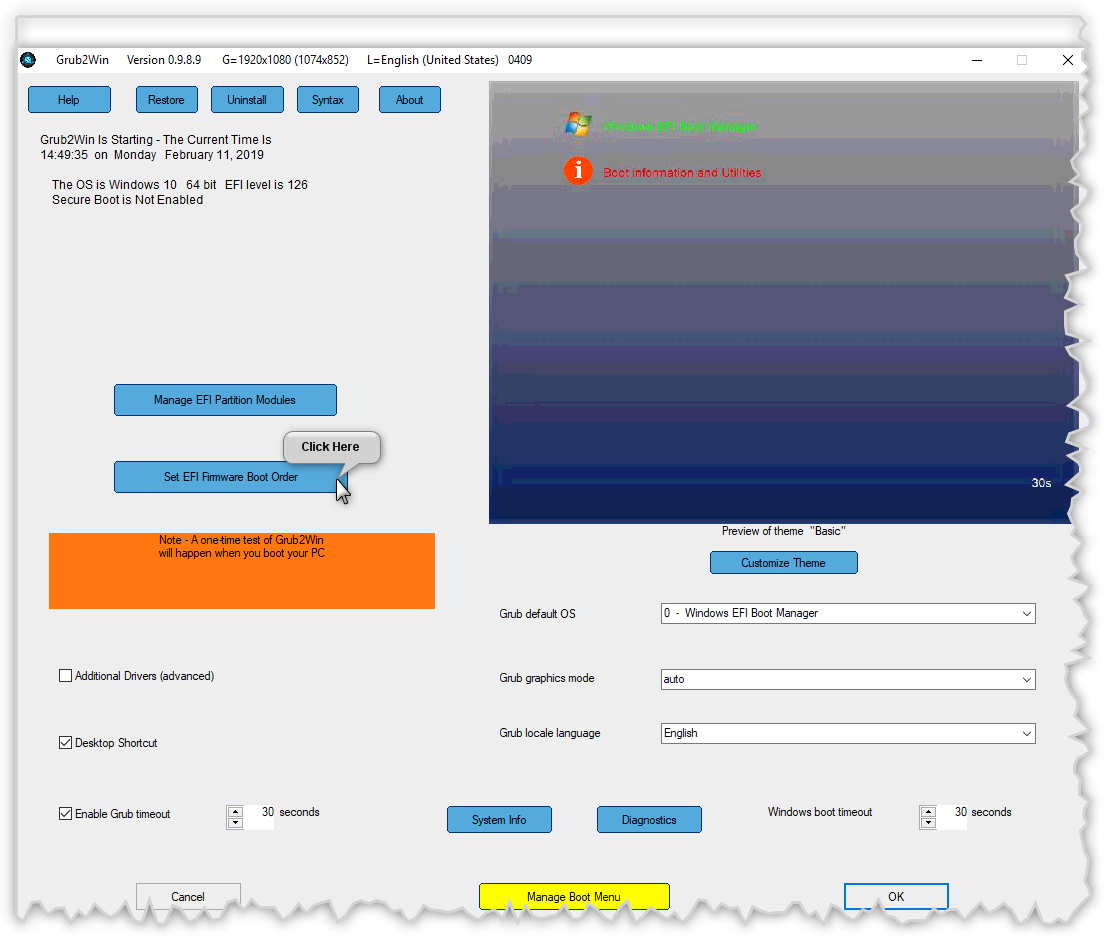Click the Grub2Win app icon in title bar
Image resolution: width=1107 pixels, height=941 pixels.
pyautogui.click(x=28, y=60)
